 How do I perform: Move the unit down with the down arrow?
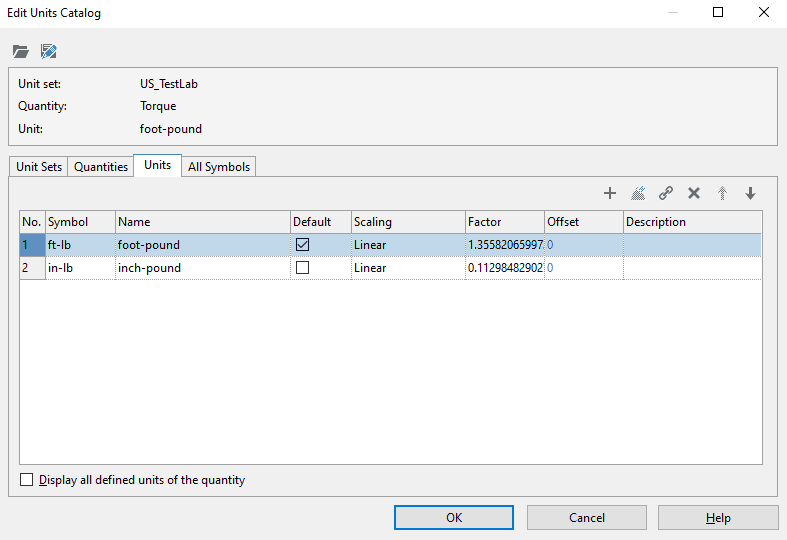click(x=750, y=193)
